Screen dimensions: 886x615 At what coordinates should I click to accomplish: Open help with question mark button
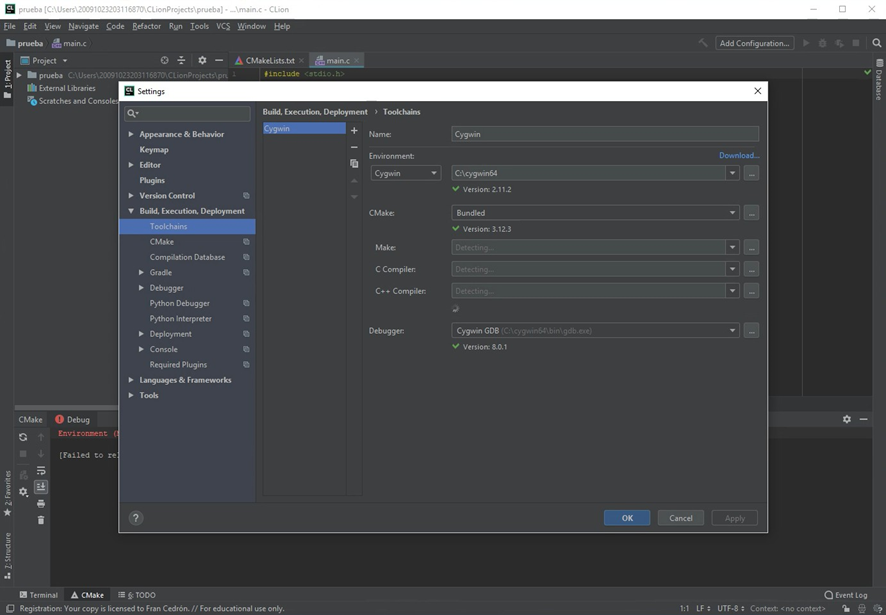136,518
